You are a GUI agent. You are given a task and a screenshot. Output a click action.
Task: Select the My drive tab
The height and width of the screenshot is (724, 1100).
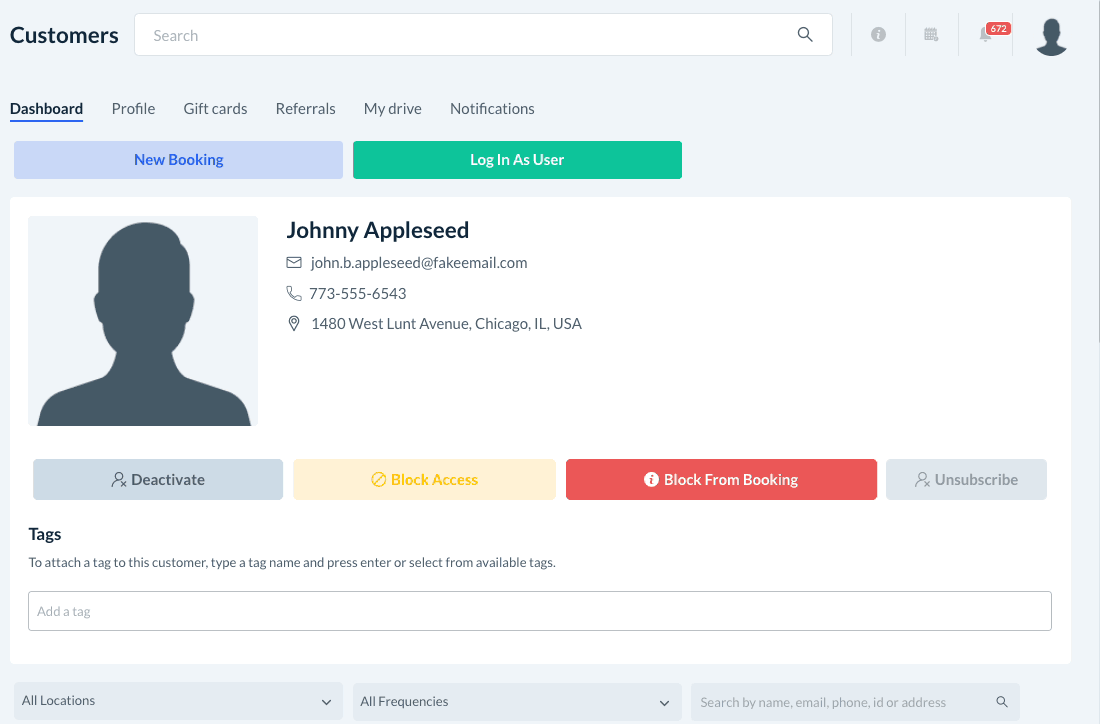tap(393, 109)
